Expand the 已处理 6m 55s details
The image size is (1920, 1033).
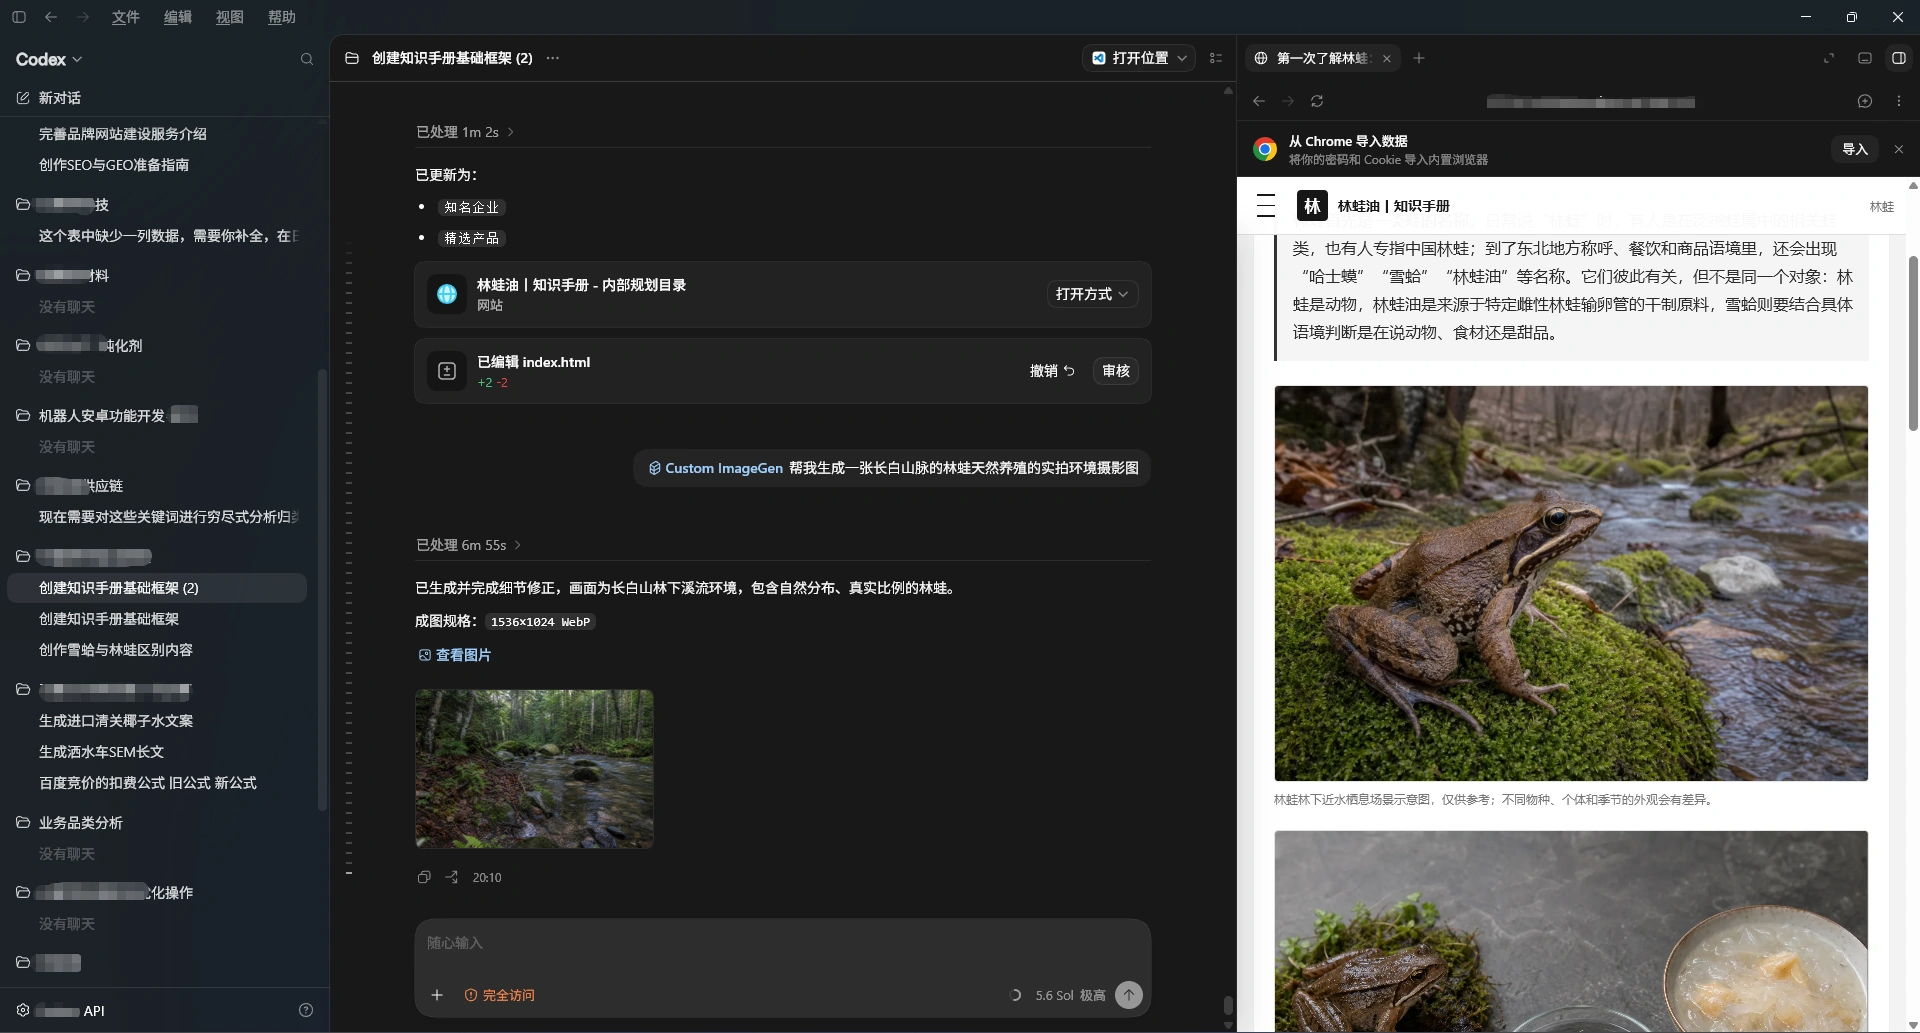tap(469, 545)
